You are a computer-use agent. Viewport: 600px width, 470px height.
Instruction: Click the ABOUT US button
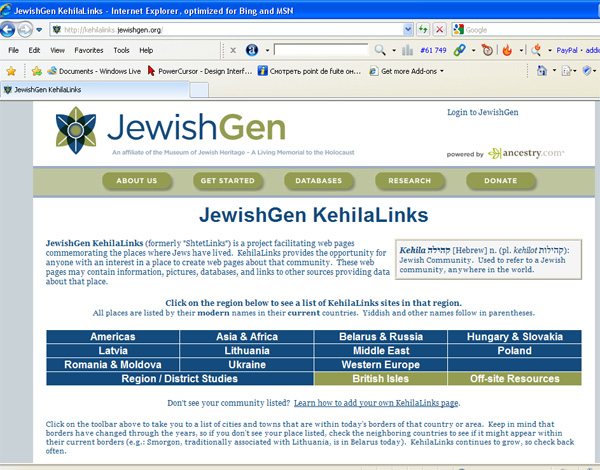(x=137, y=181)
